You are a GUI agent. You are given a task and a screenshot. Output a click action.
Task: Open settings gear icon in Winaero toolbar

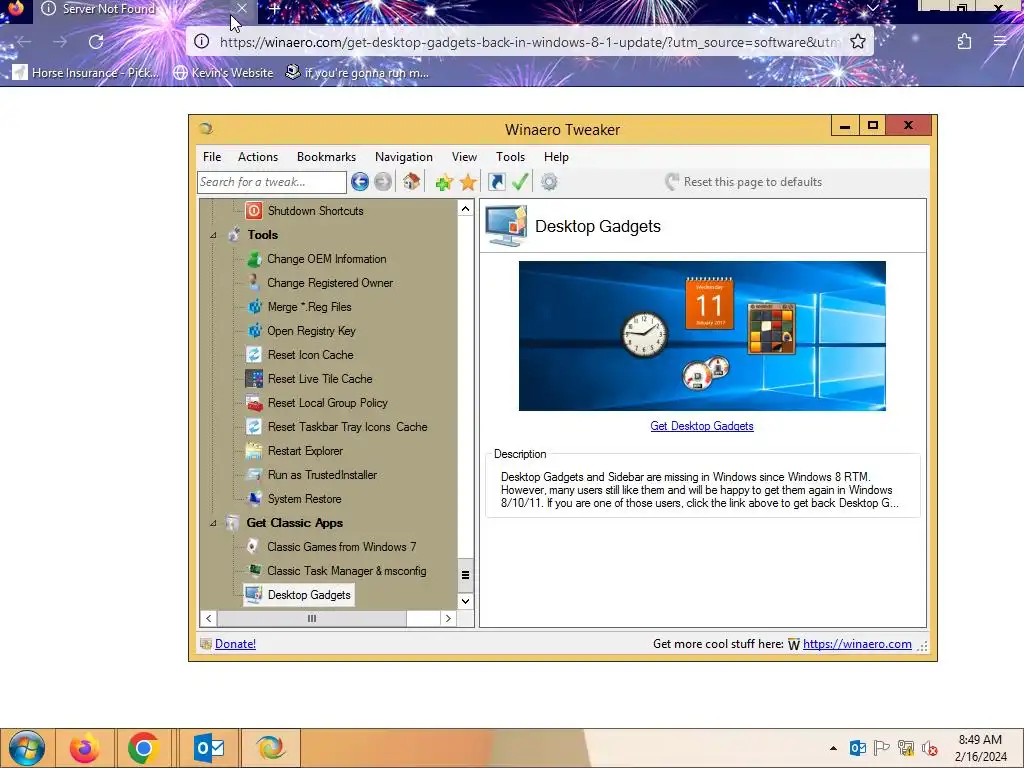pos(549,182)
